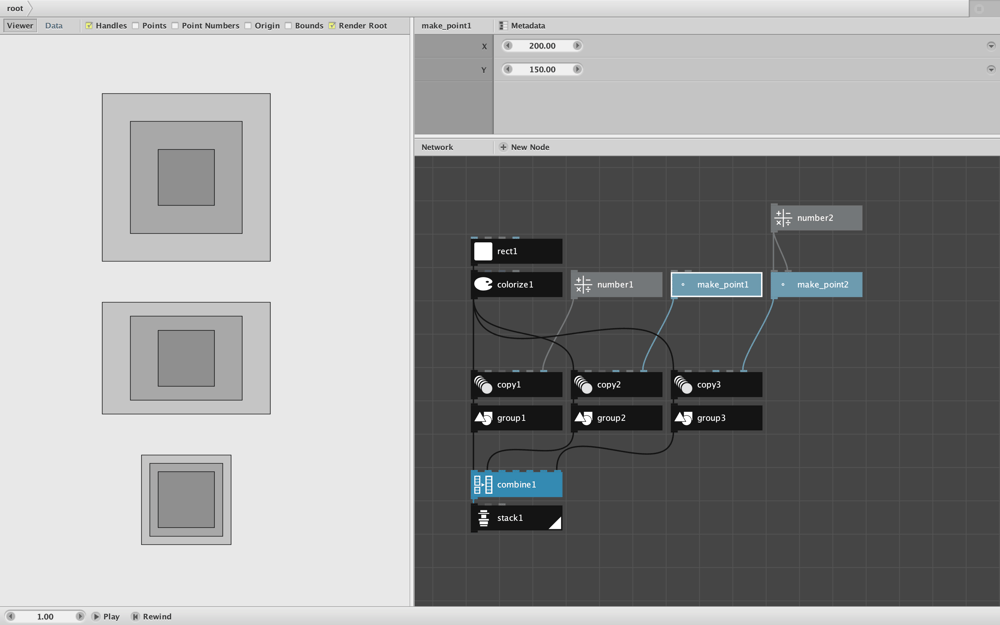Play the animation
Viewport: 1000px width, 625px height.
tap(105, 617)
